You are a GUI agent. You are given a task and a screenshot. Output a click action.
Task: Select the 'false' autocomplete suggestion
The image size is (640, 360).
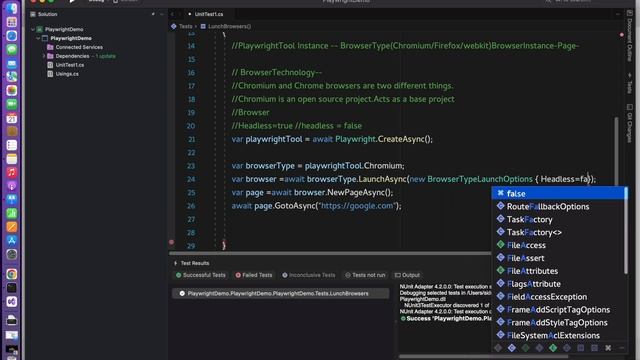559,193
